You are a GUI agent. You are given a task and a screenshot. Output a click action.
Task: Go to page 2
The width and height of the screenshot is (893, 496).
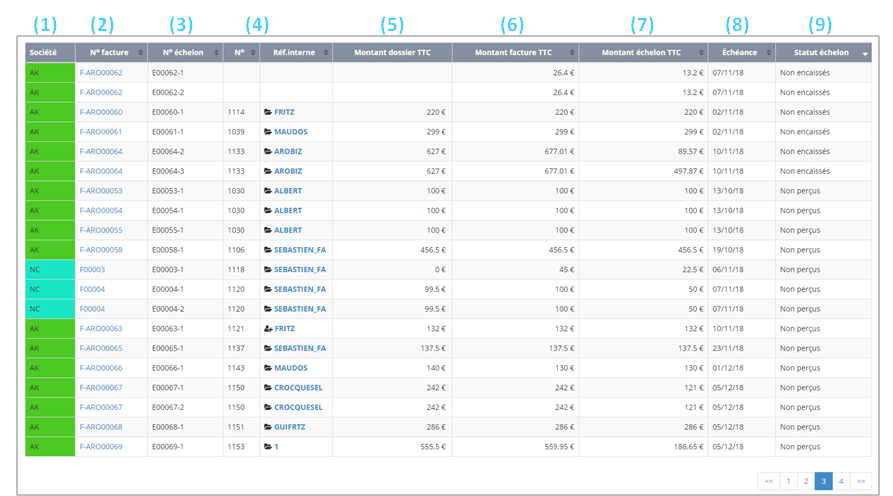coord(806,481)
